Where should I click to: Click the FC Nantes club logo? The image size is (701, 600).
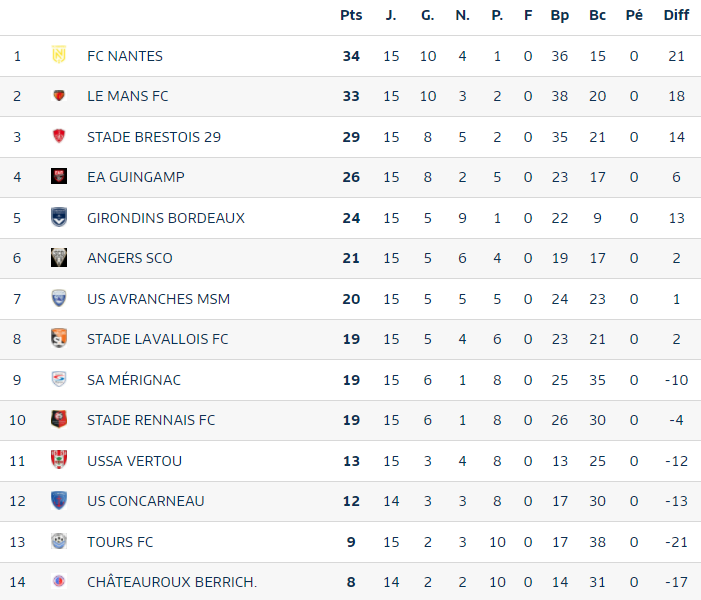coord(59,55)
